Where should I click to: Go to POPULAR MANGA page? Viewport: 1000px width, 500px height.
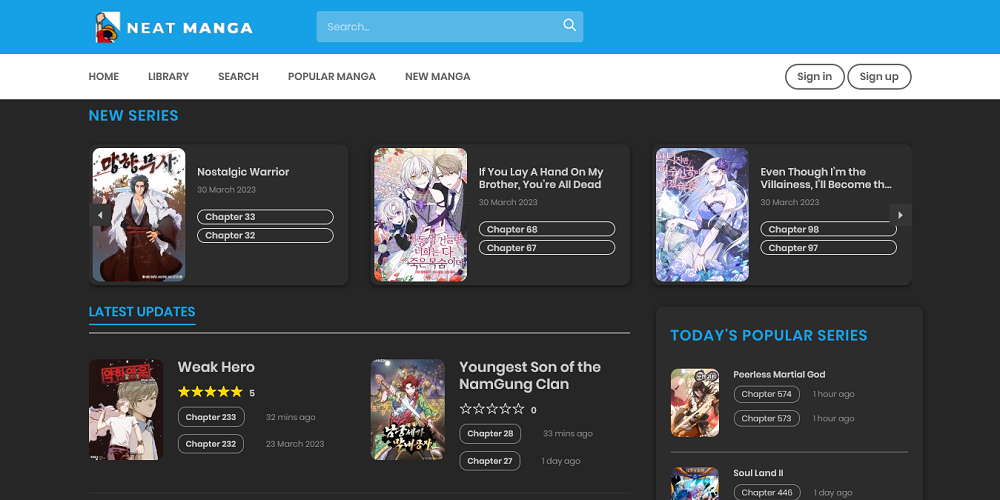(x=332, y=77)
